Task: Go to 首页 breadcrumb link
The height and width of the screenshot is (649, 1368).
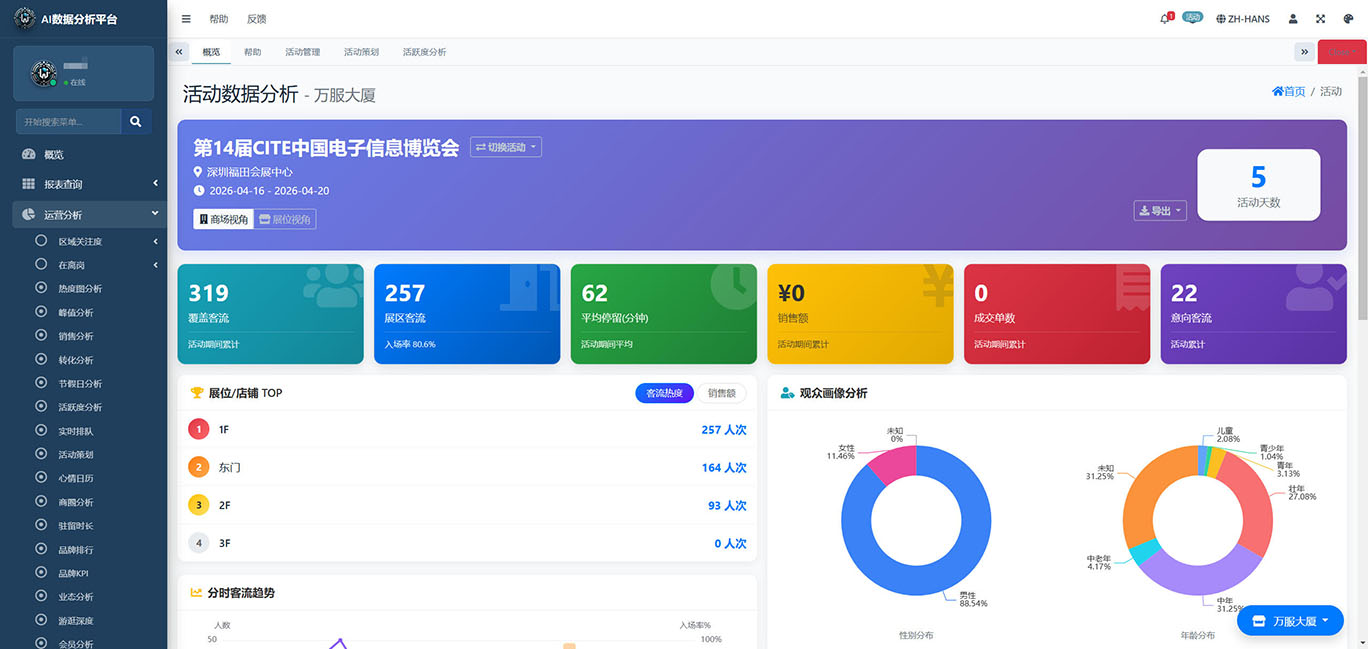Action: 1289,91
